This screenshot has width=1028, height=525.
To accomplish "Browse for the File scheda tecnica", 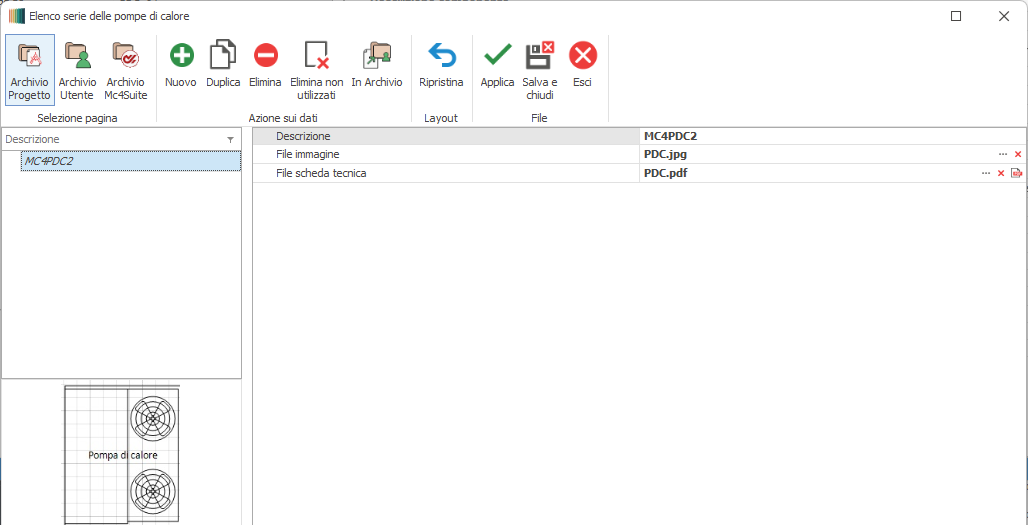I will pos(985,173).
